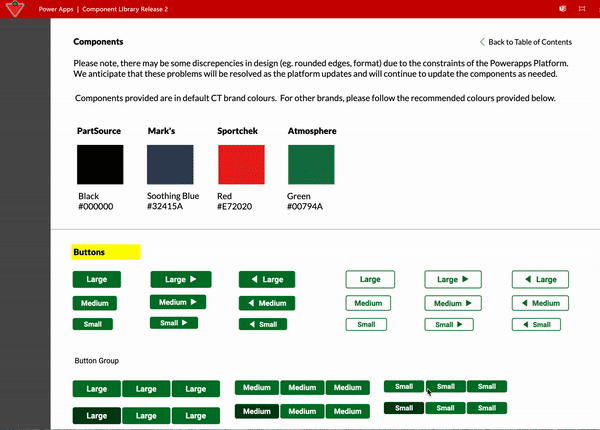
Task: Click filled Medium button with right arrow
Action: tap(178, 302)
